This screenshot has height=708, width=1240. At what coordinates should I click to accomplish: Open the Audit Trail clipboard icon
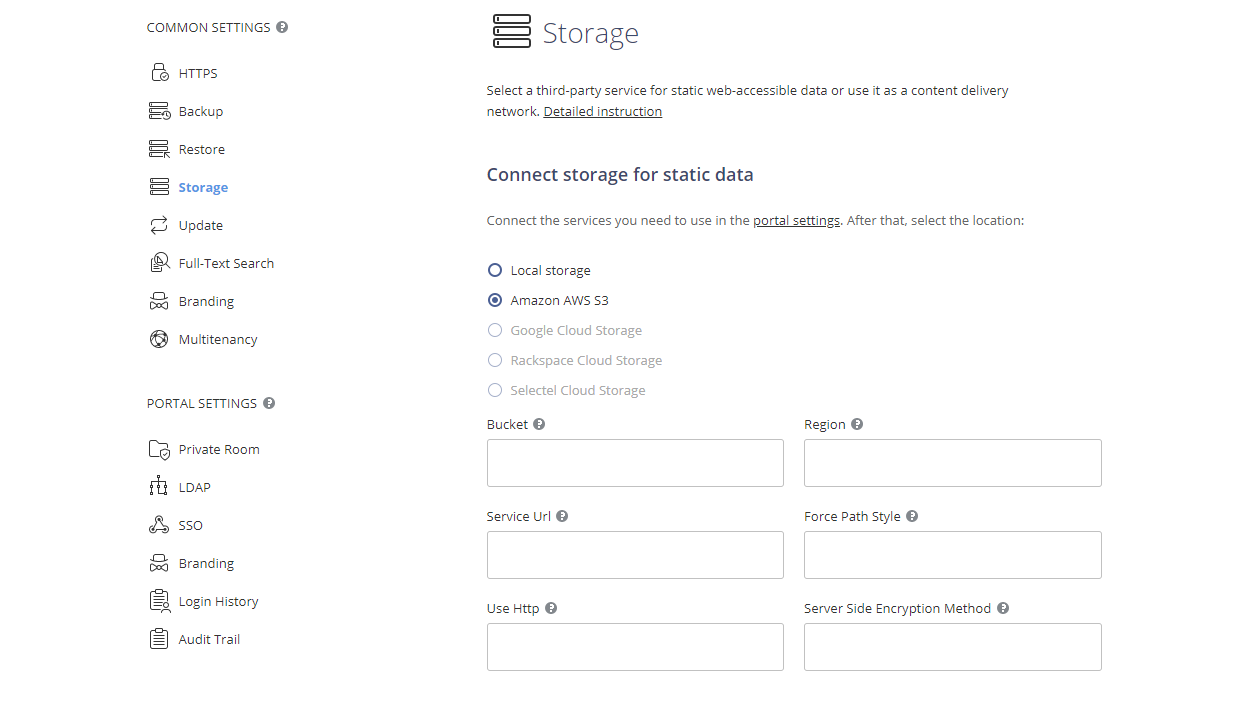click(x=159, y=638)
